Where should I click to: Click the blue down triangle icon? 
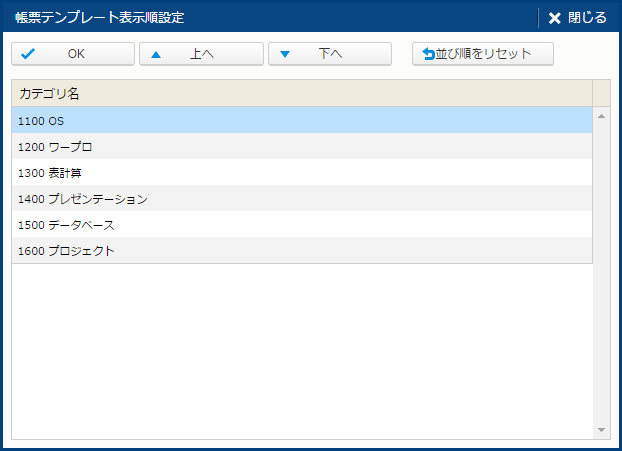(x=285, y=54)
